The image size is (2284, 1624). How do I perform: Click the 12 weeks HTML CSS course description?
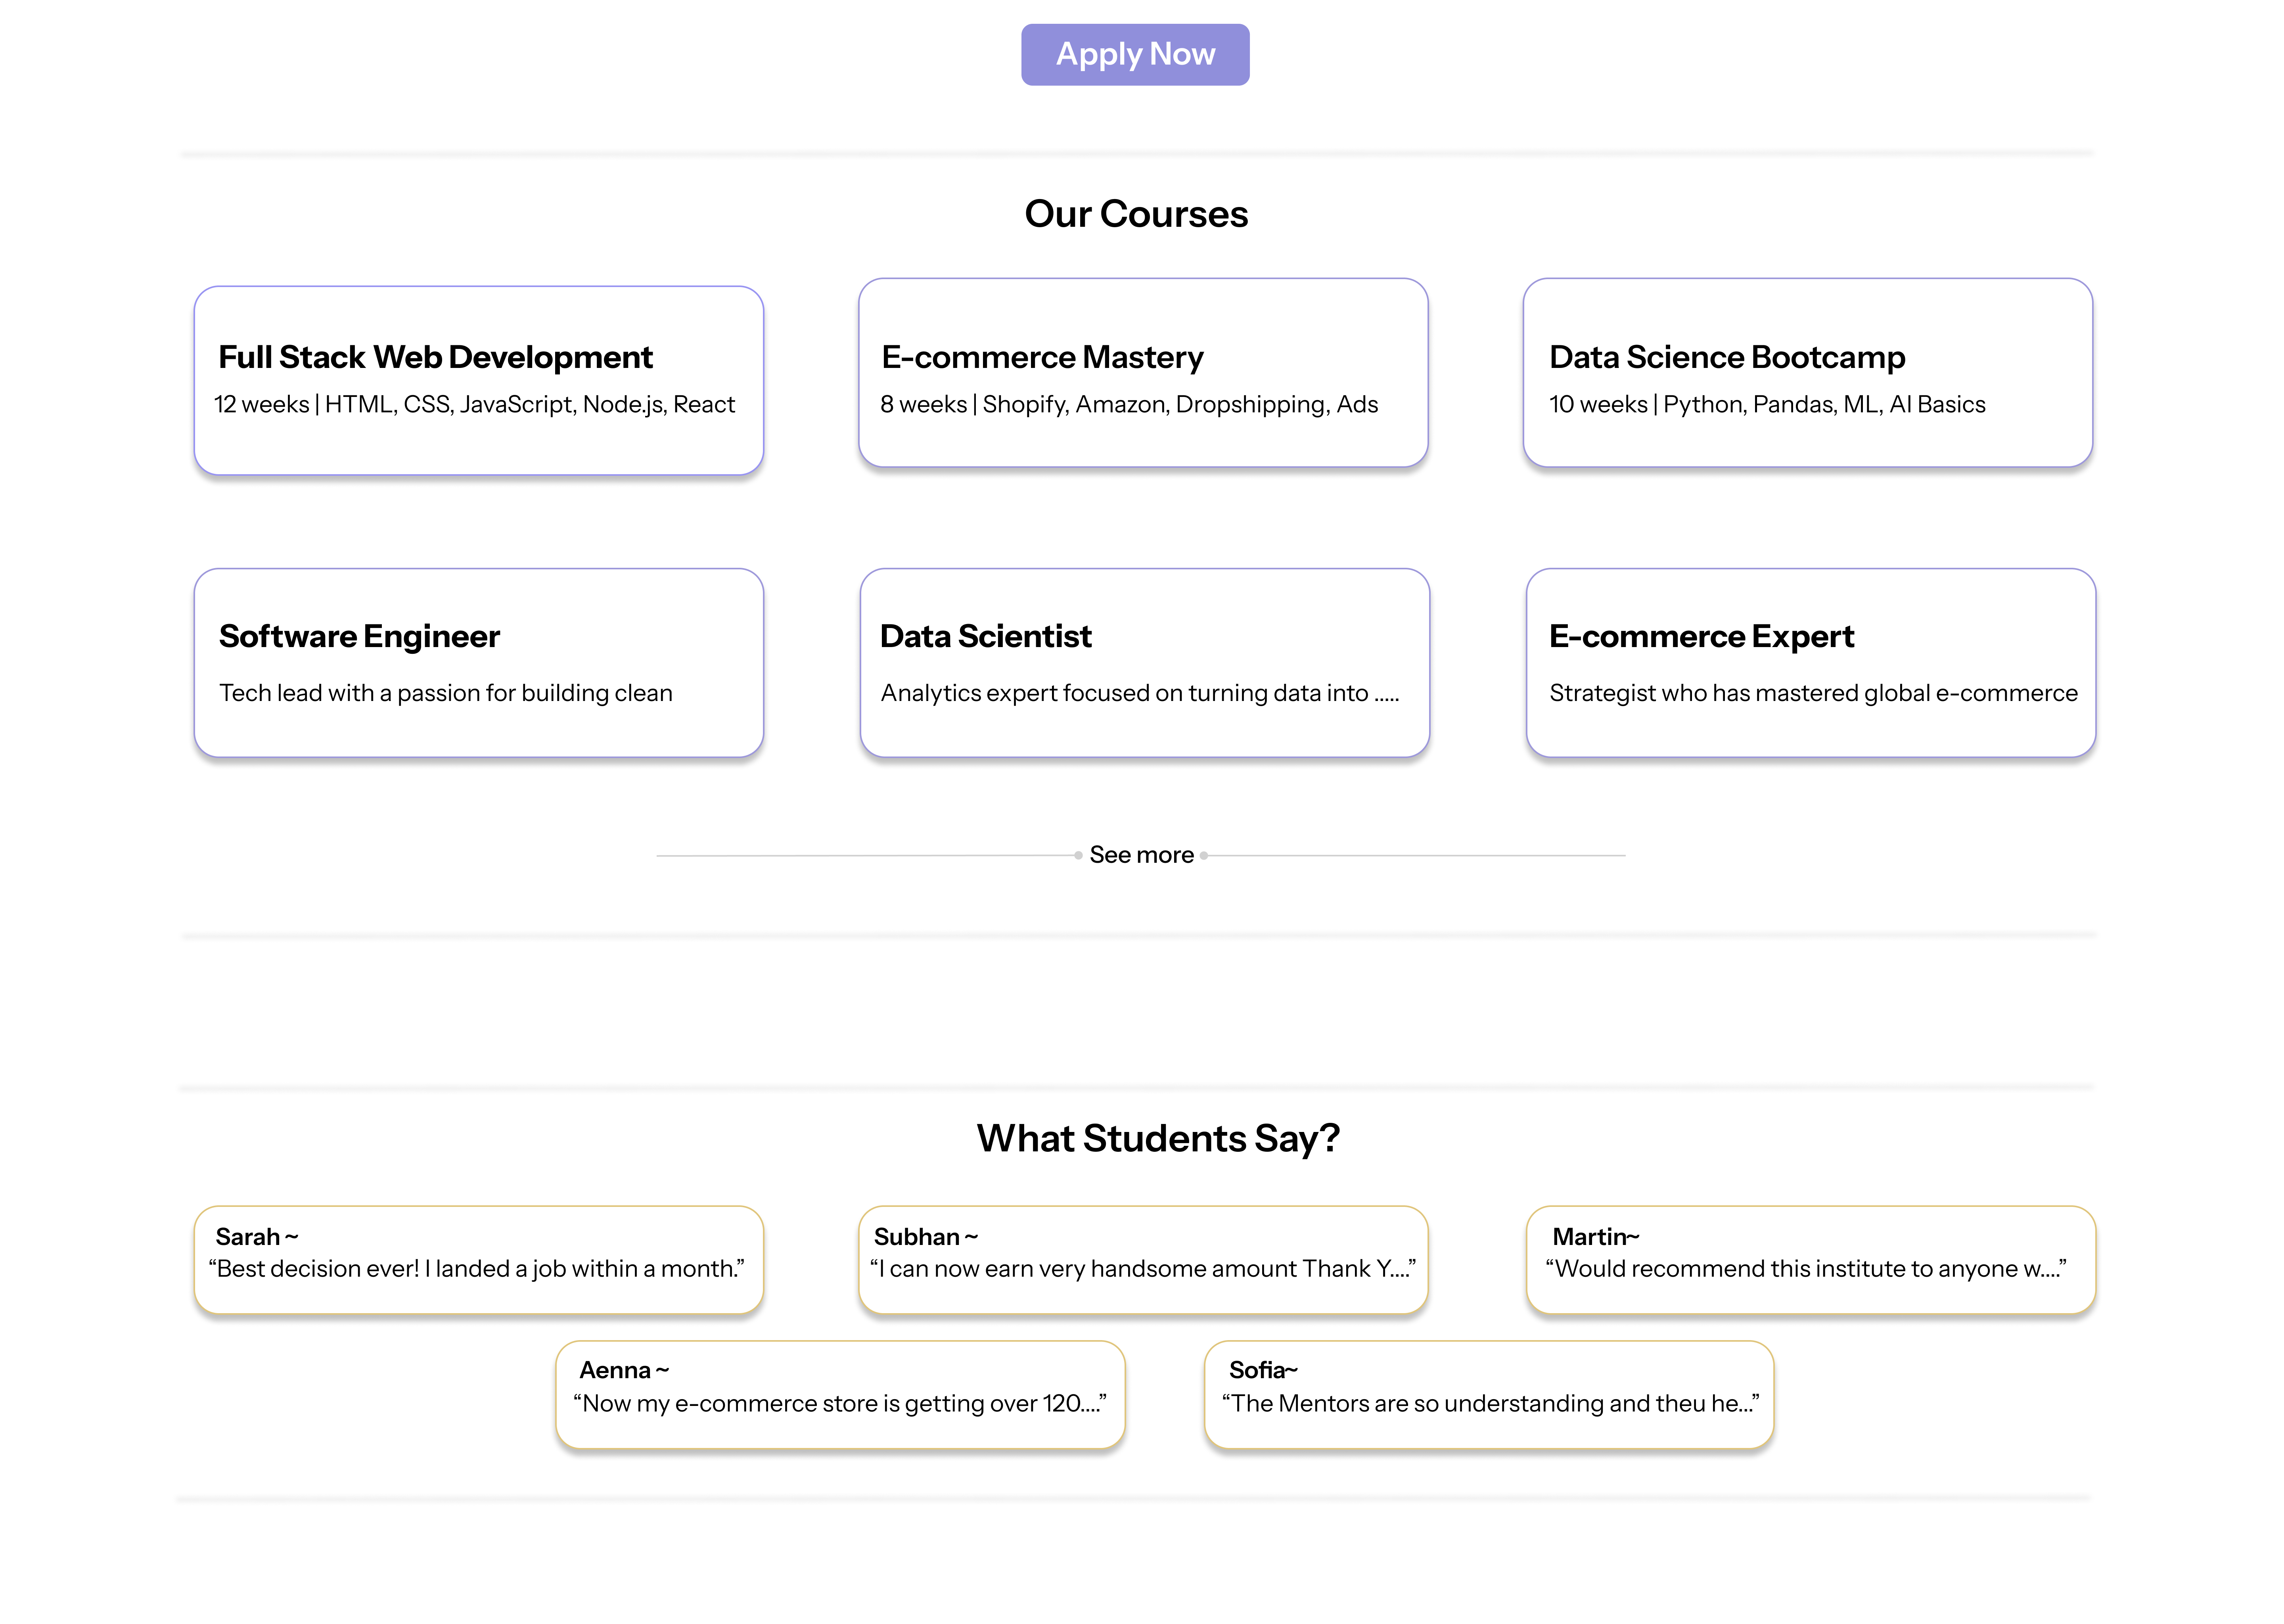coord(475,404)
